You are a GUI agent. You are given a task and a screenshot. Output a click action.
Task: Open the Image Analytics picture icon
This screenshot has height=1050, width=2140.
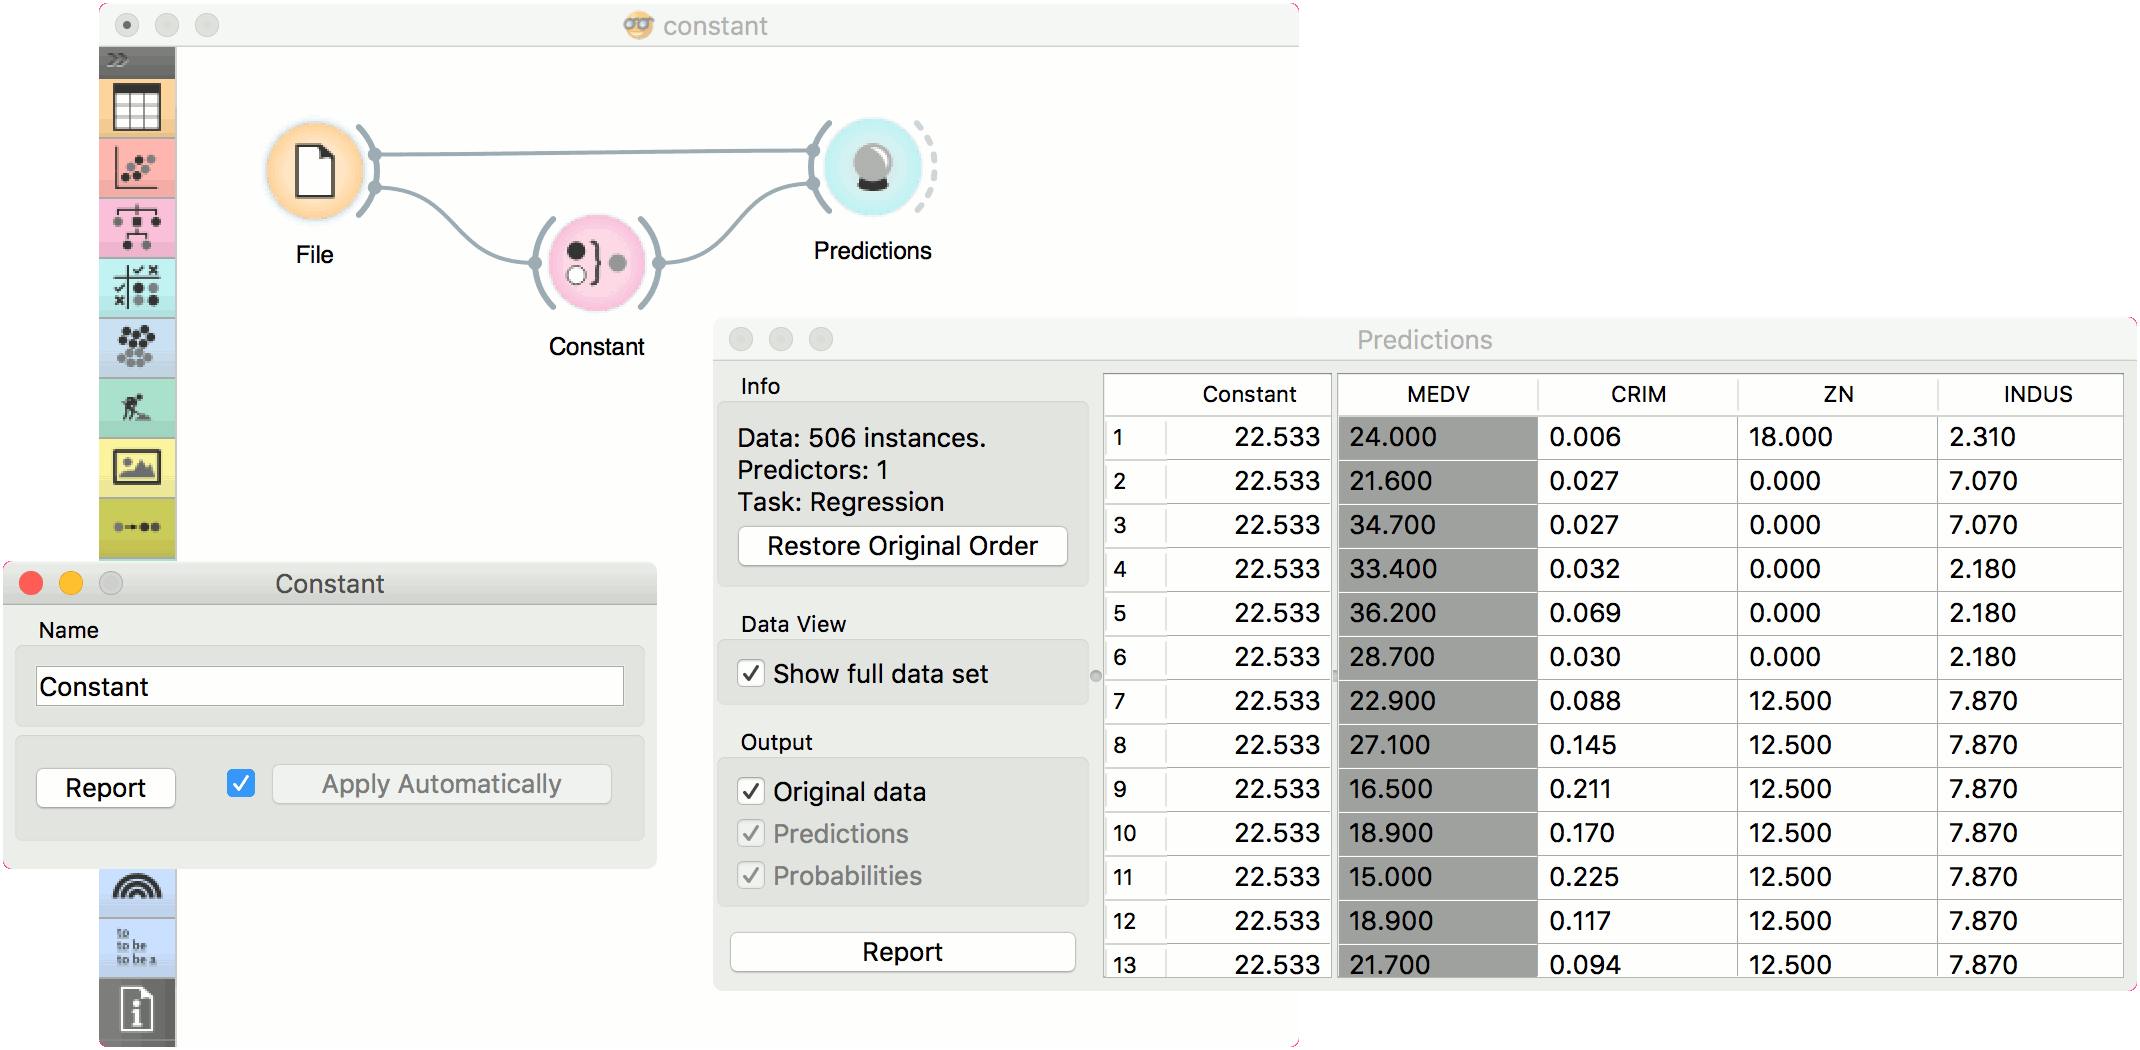tap(137, 467)
